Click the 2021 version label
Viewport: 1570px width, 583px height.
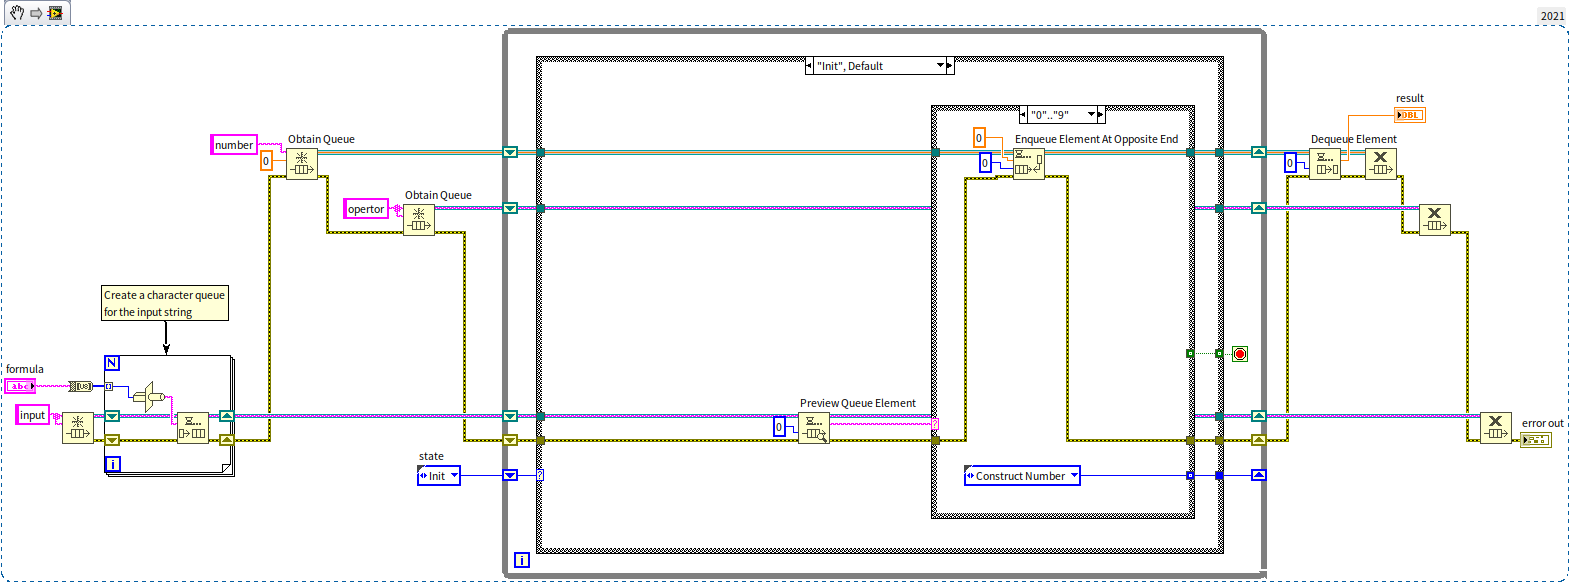1552,15
